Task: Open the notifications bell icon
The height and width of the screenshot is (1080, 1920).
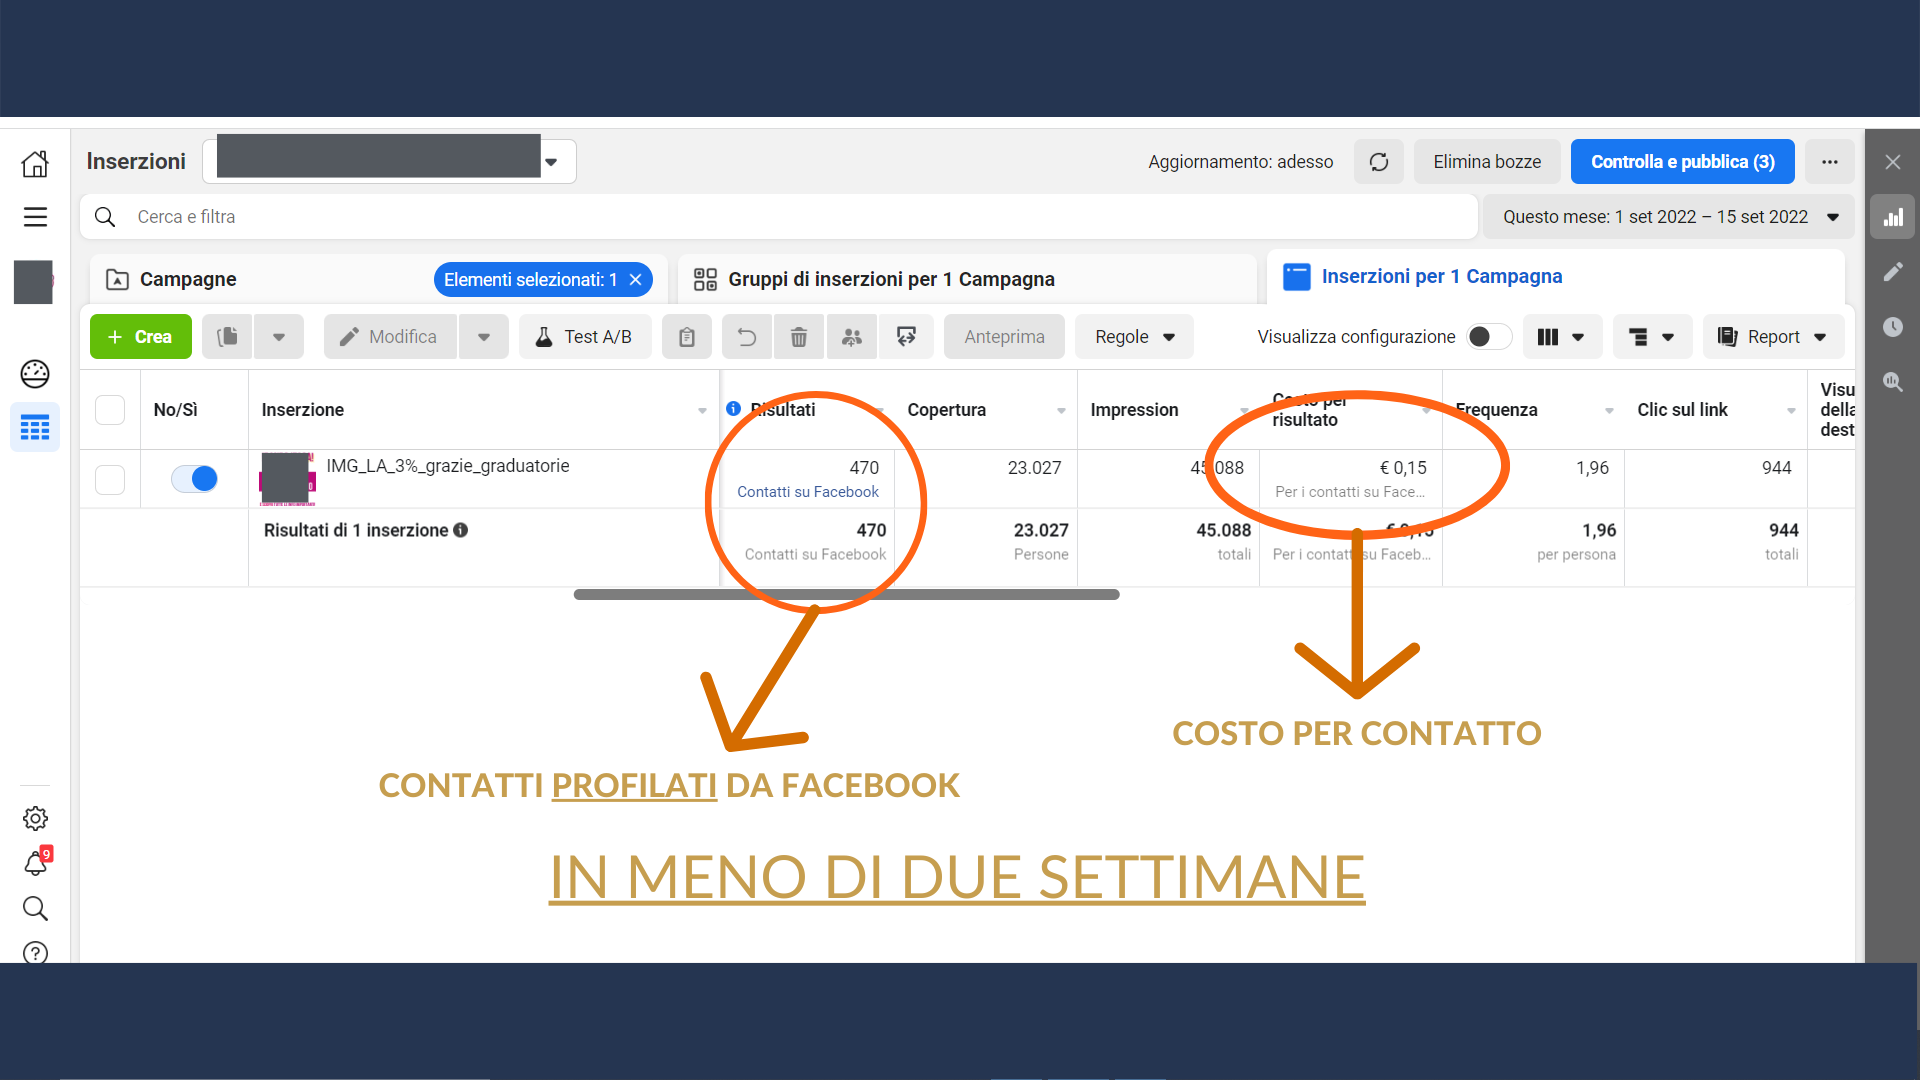Action: [x=35, y=863]
